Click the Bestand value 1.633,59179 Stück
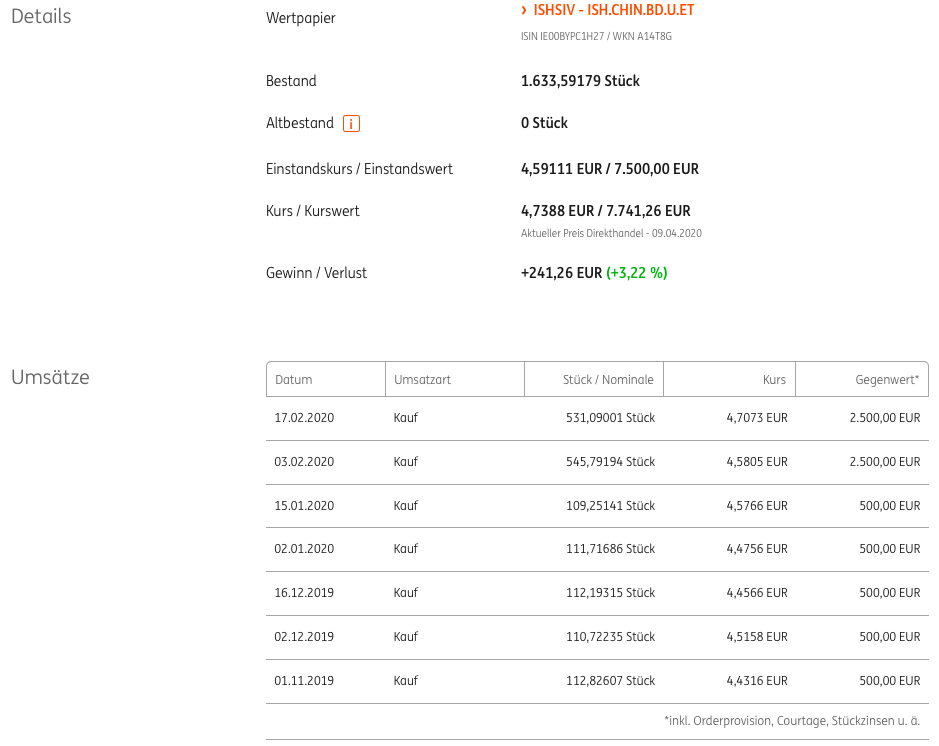This screenshot has height=746, width=939. (580, 81)
